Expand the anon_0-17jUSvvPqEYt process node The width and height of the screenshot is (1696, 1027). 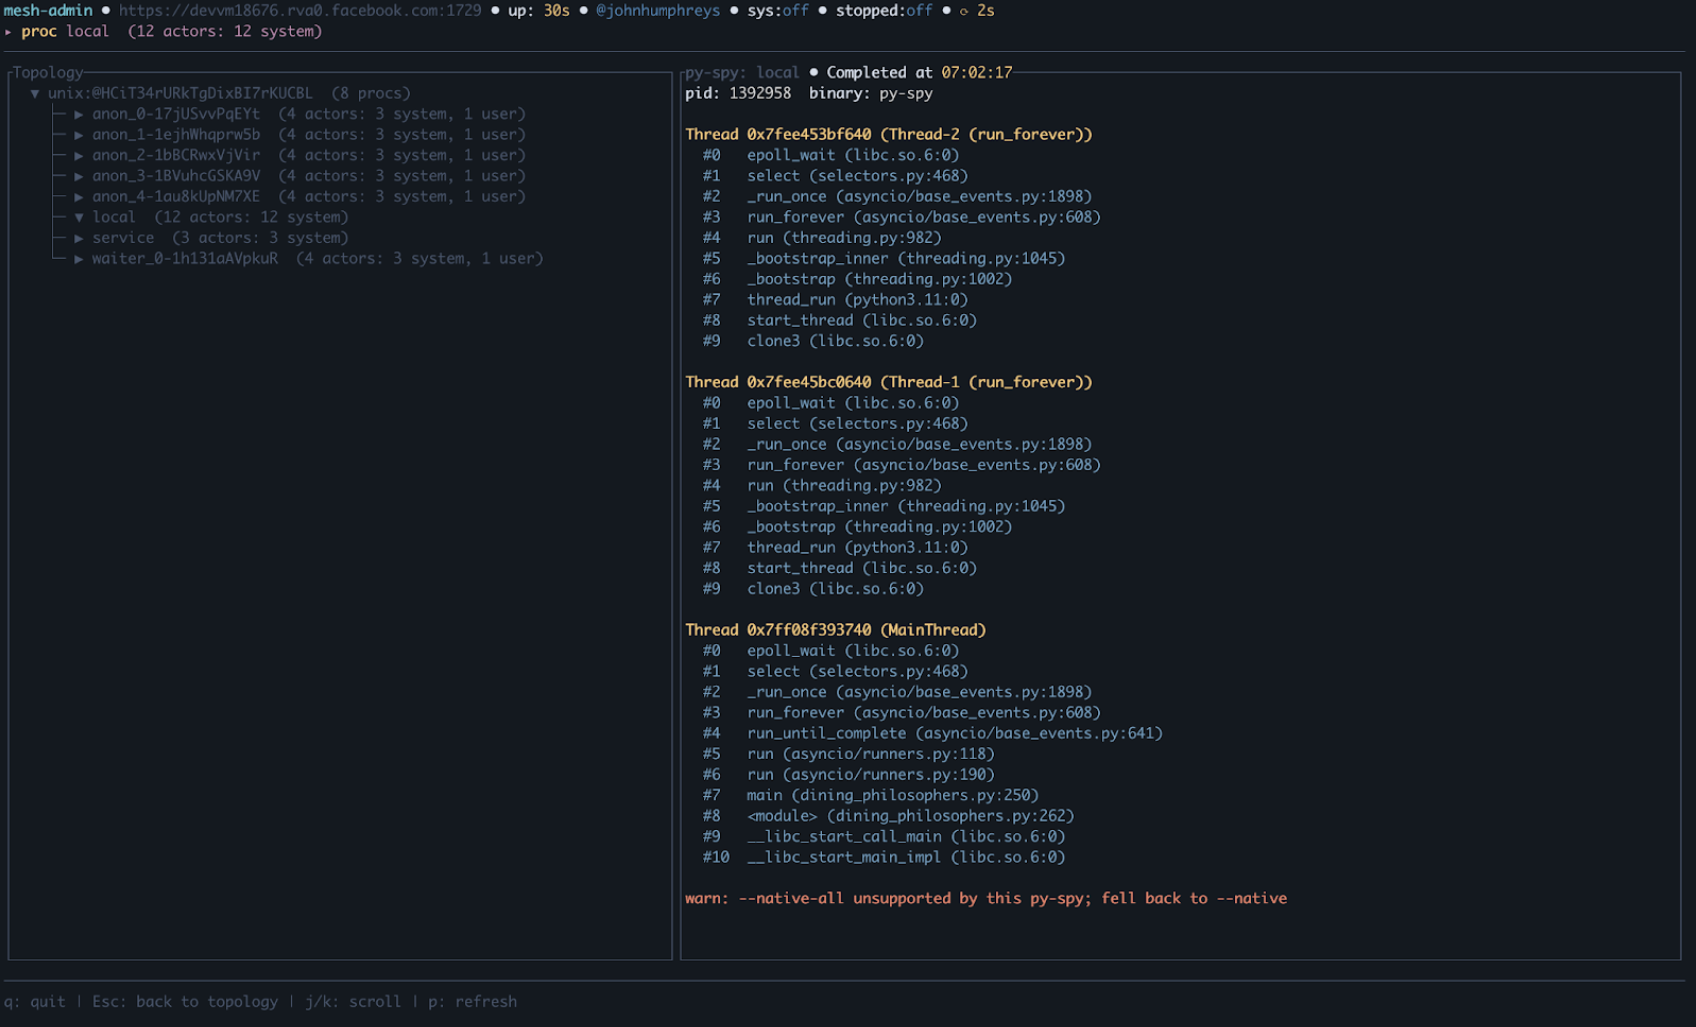[79, 113]
